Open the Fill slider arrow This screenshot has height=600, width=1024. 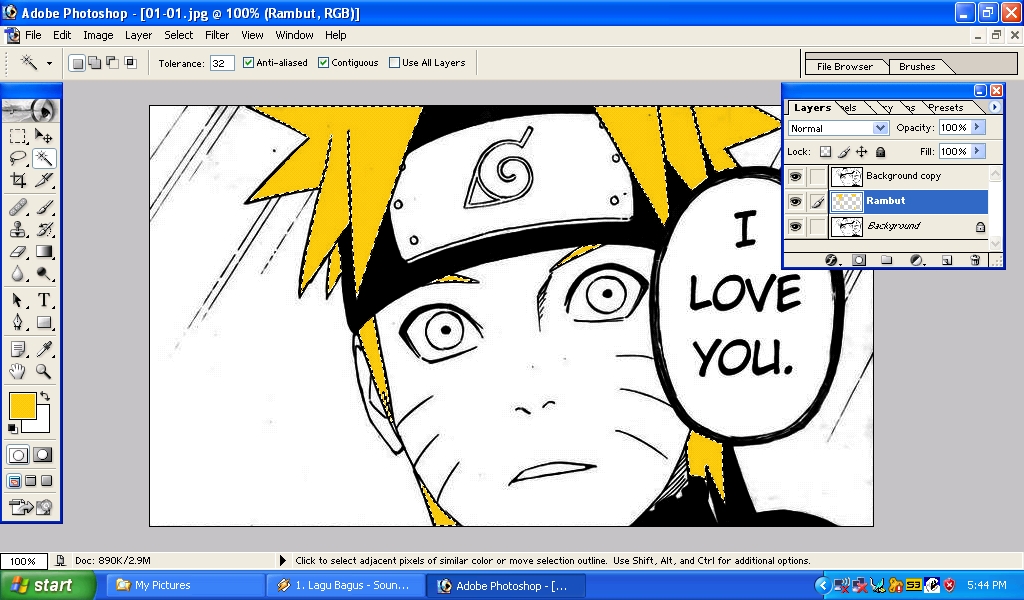point(978,151)
